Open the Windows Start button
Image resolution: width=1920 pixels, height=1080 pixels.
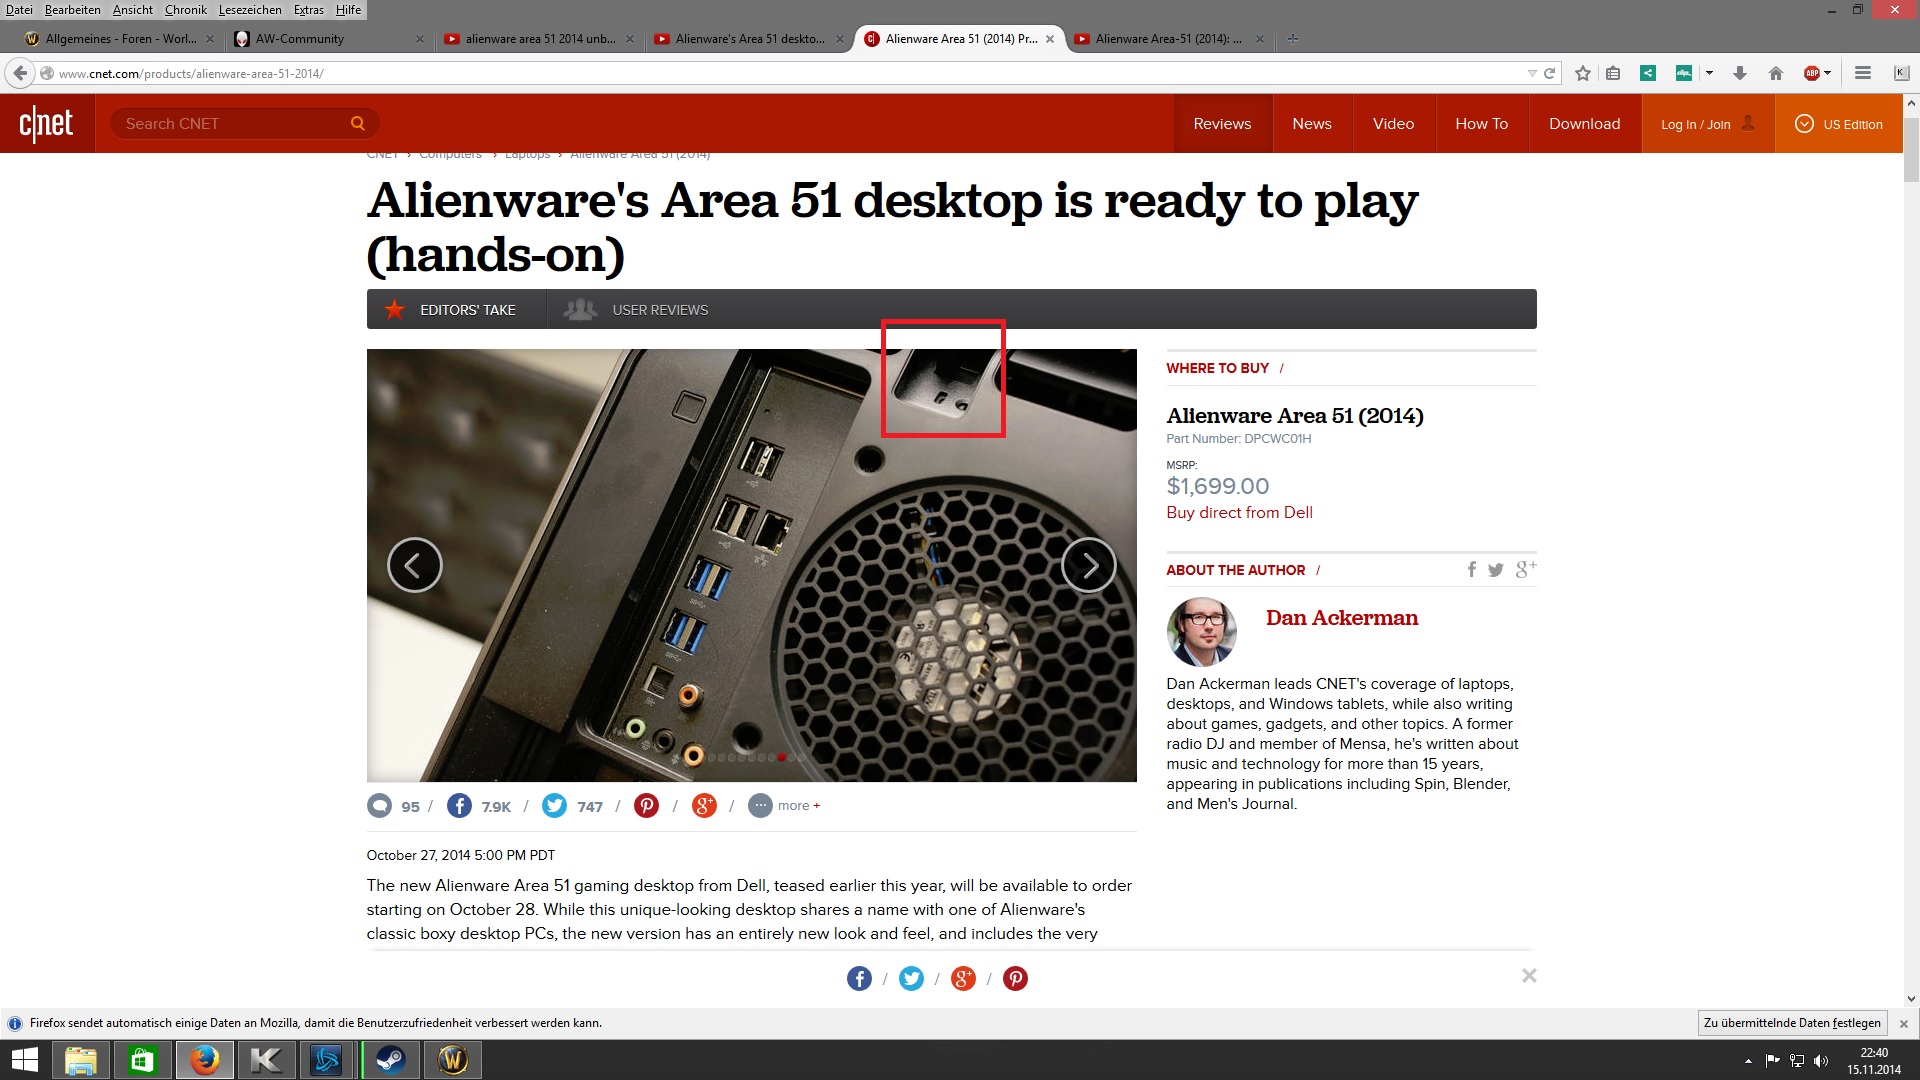click(x=24, y=1060)
